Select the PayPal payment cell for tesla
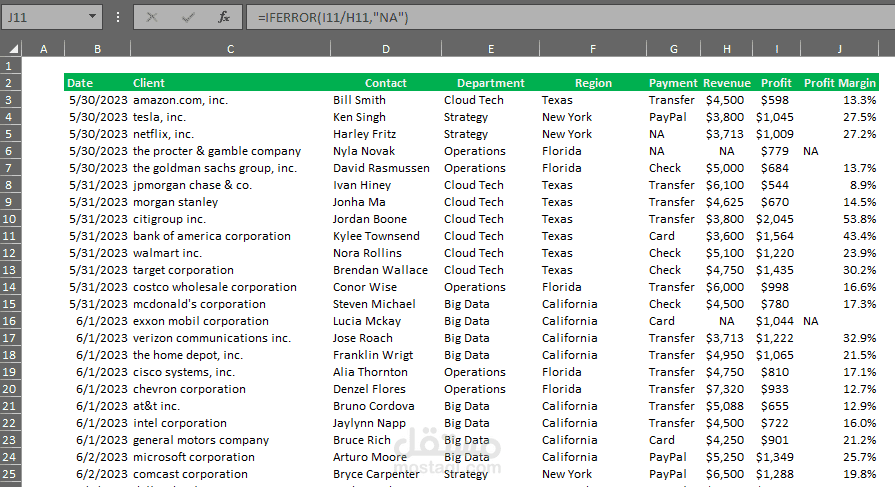Viewport: 895px width, 487px height. [x=674, y=117]
